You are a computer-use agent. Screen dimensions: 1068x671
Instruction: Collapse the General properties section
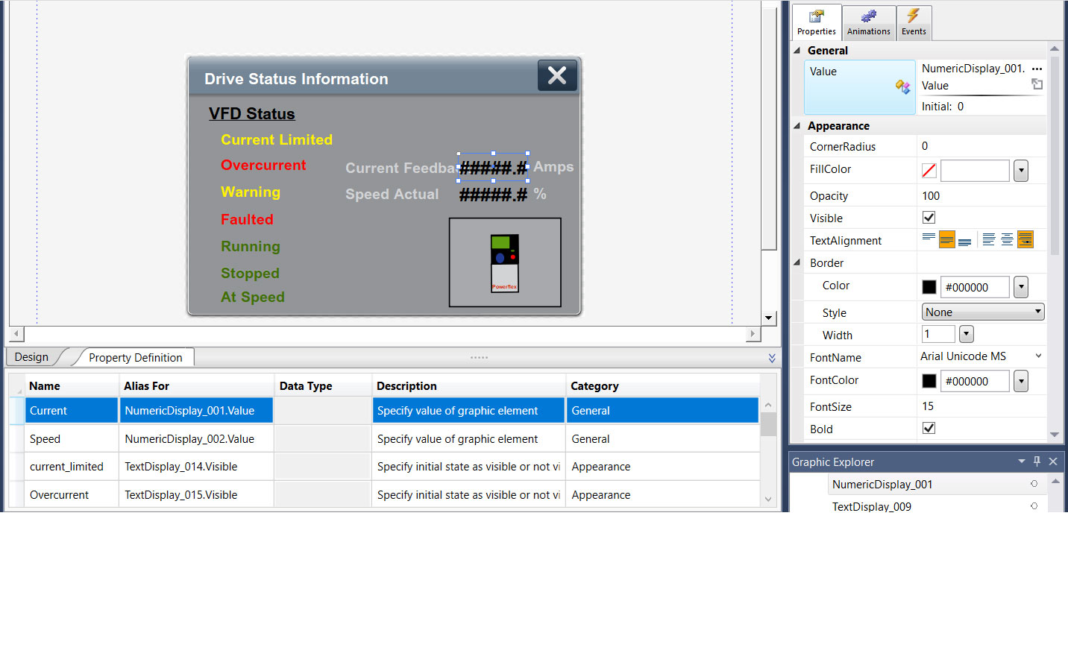(x=797, y=50)
